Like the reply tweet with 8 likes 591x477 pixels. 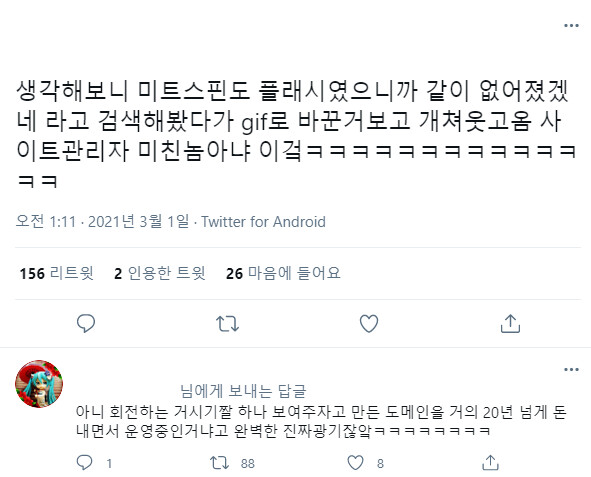click(x=355, y=463)
